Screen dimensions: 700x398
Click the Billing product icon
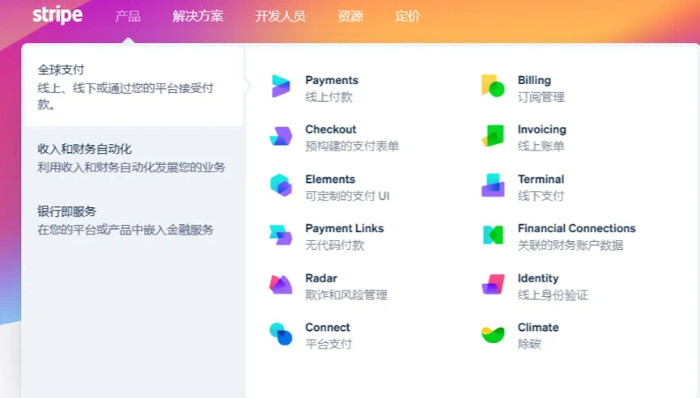click(493, 86)
